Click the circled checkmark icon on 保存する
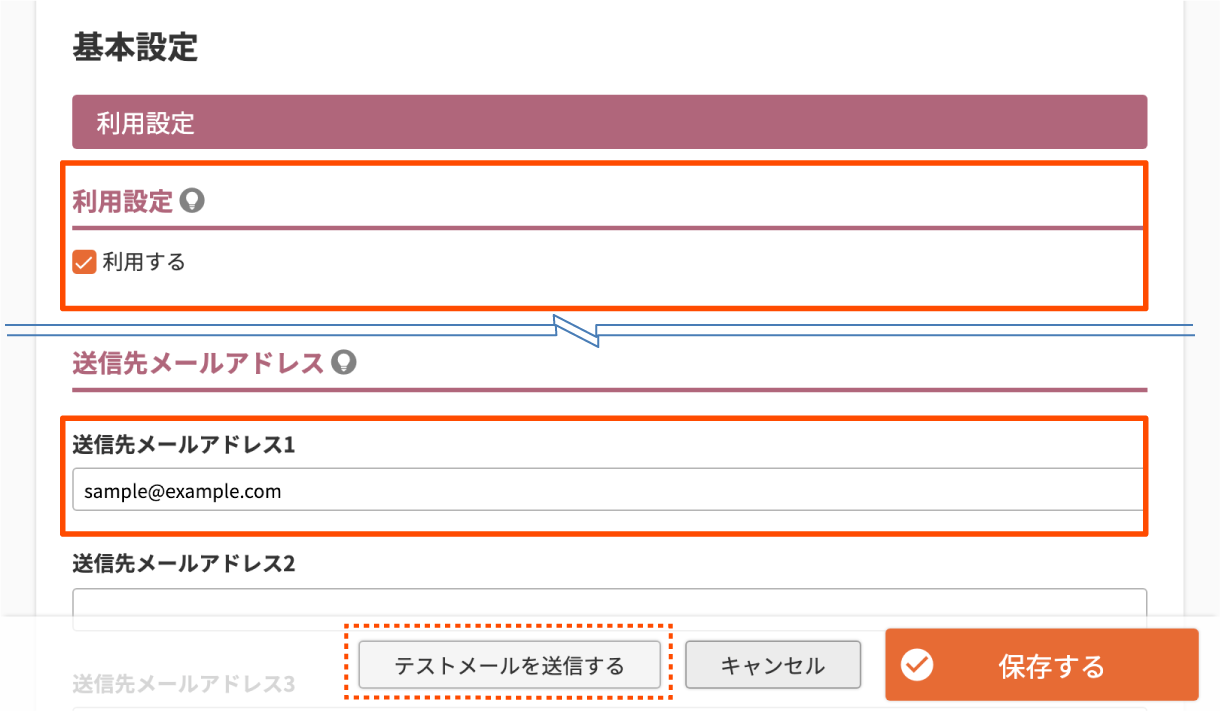Viewport: 1220px width, 711px height. pos(917,665)
